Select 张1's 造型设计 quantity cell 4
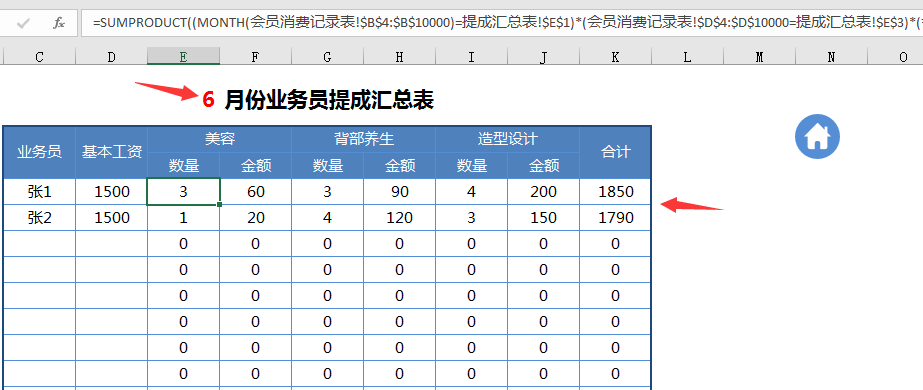 472,192
